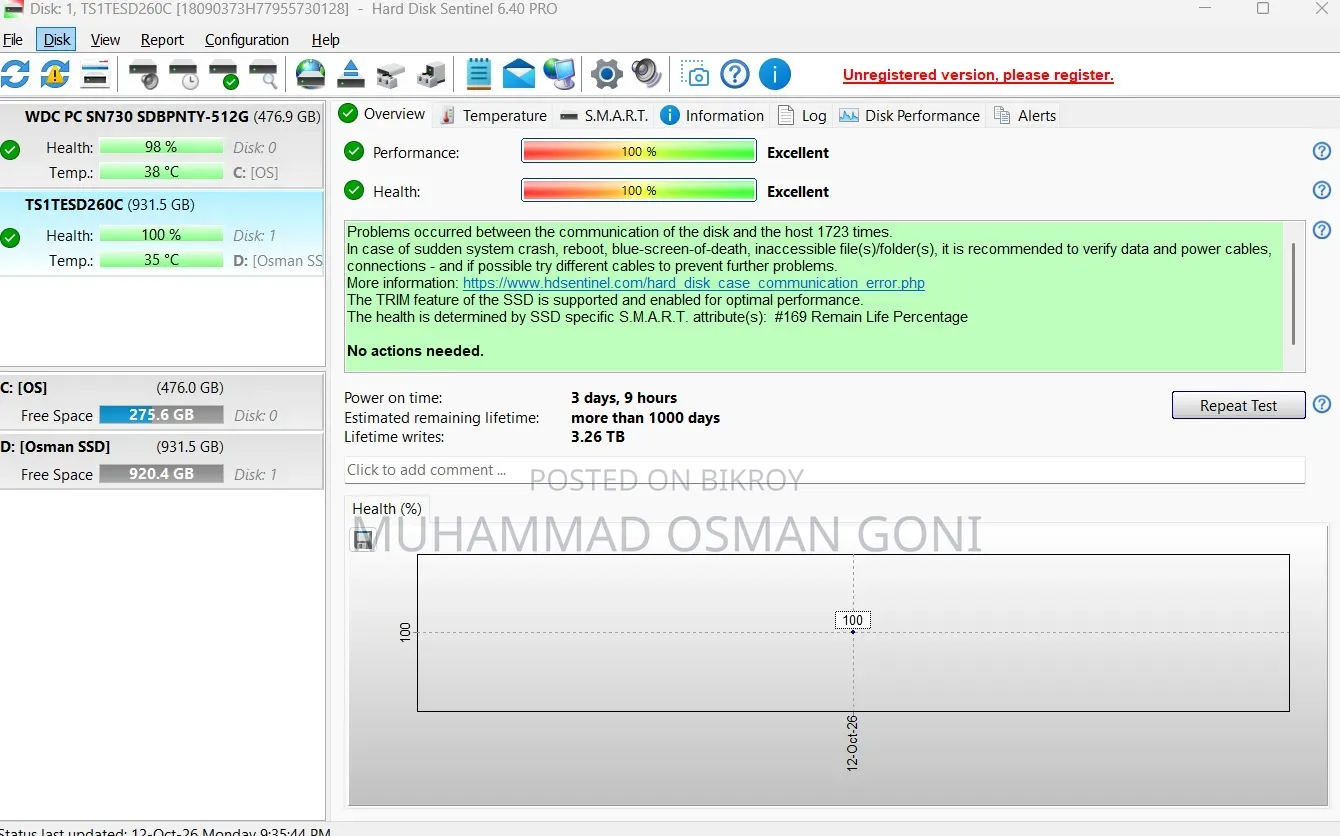Click the blue eject disk toolbar icon
Image resolution: width=1340 pixels, height=836 pixels.
pyautogui.click(x=351, y=74)
